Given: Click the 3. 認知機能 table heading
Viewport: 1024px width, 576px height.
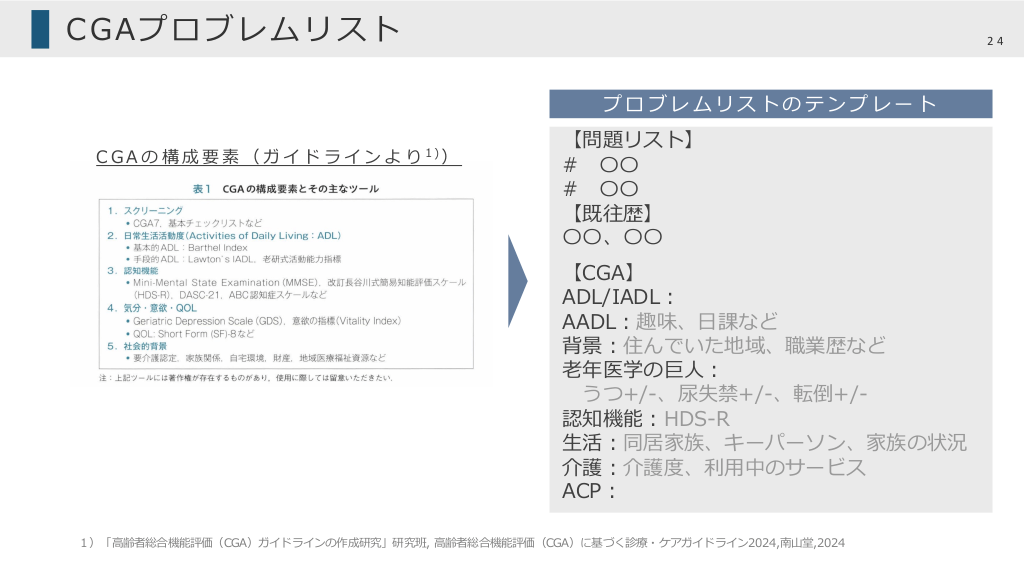Looking at the screenshot, I should [x=138, y=270].
